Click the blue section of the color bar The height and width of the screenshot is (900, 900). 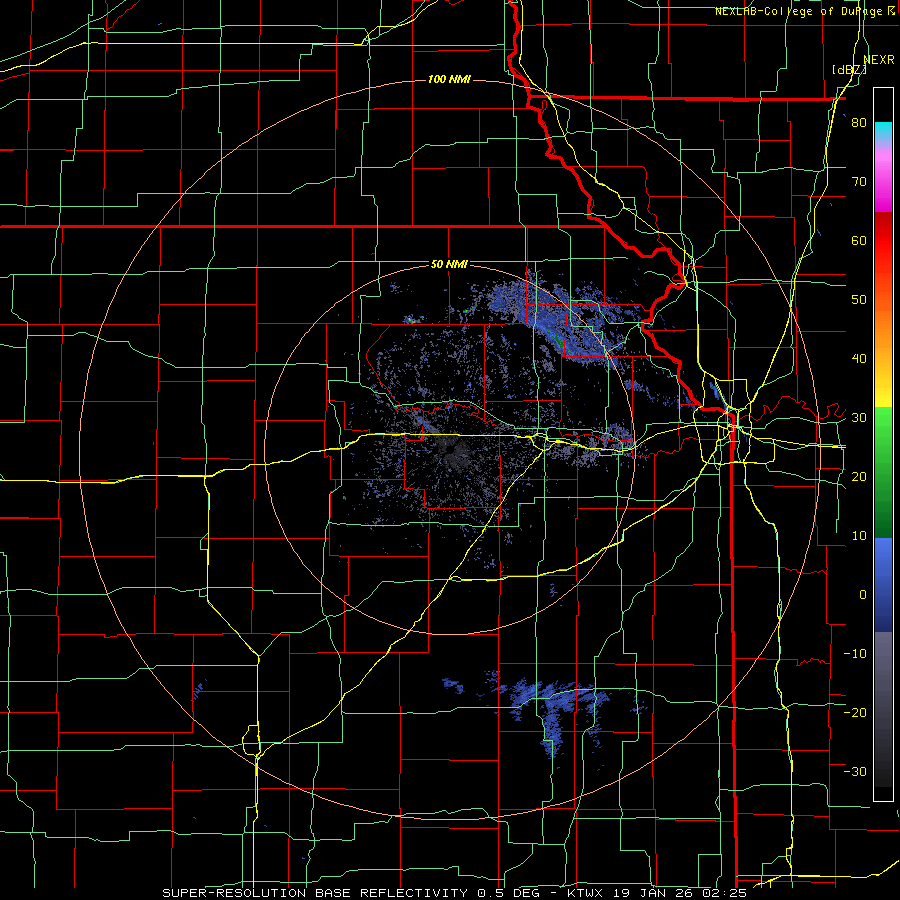coord(883,585)
